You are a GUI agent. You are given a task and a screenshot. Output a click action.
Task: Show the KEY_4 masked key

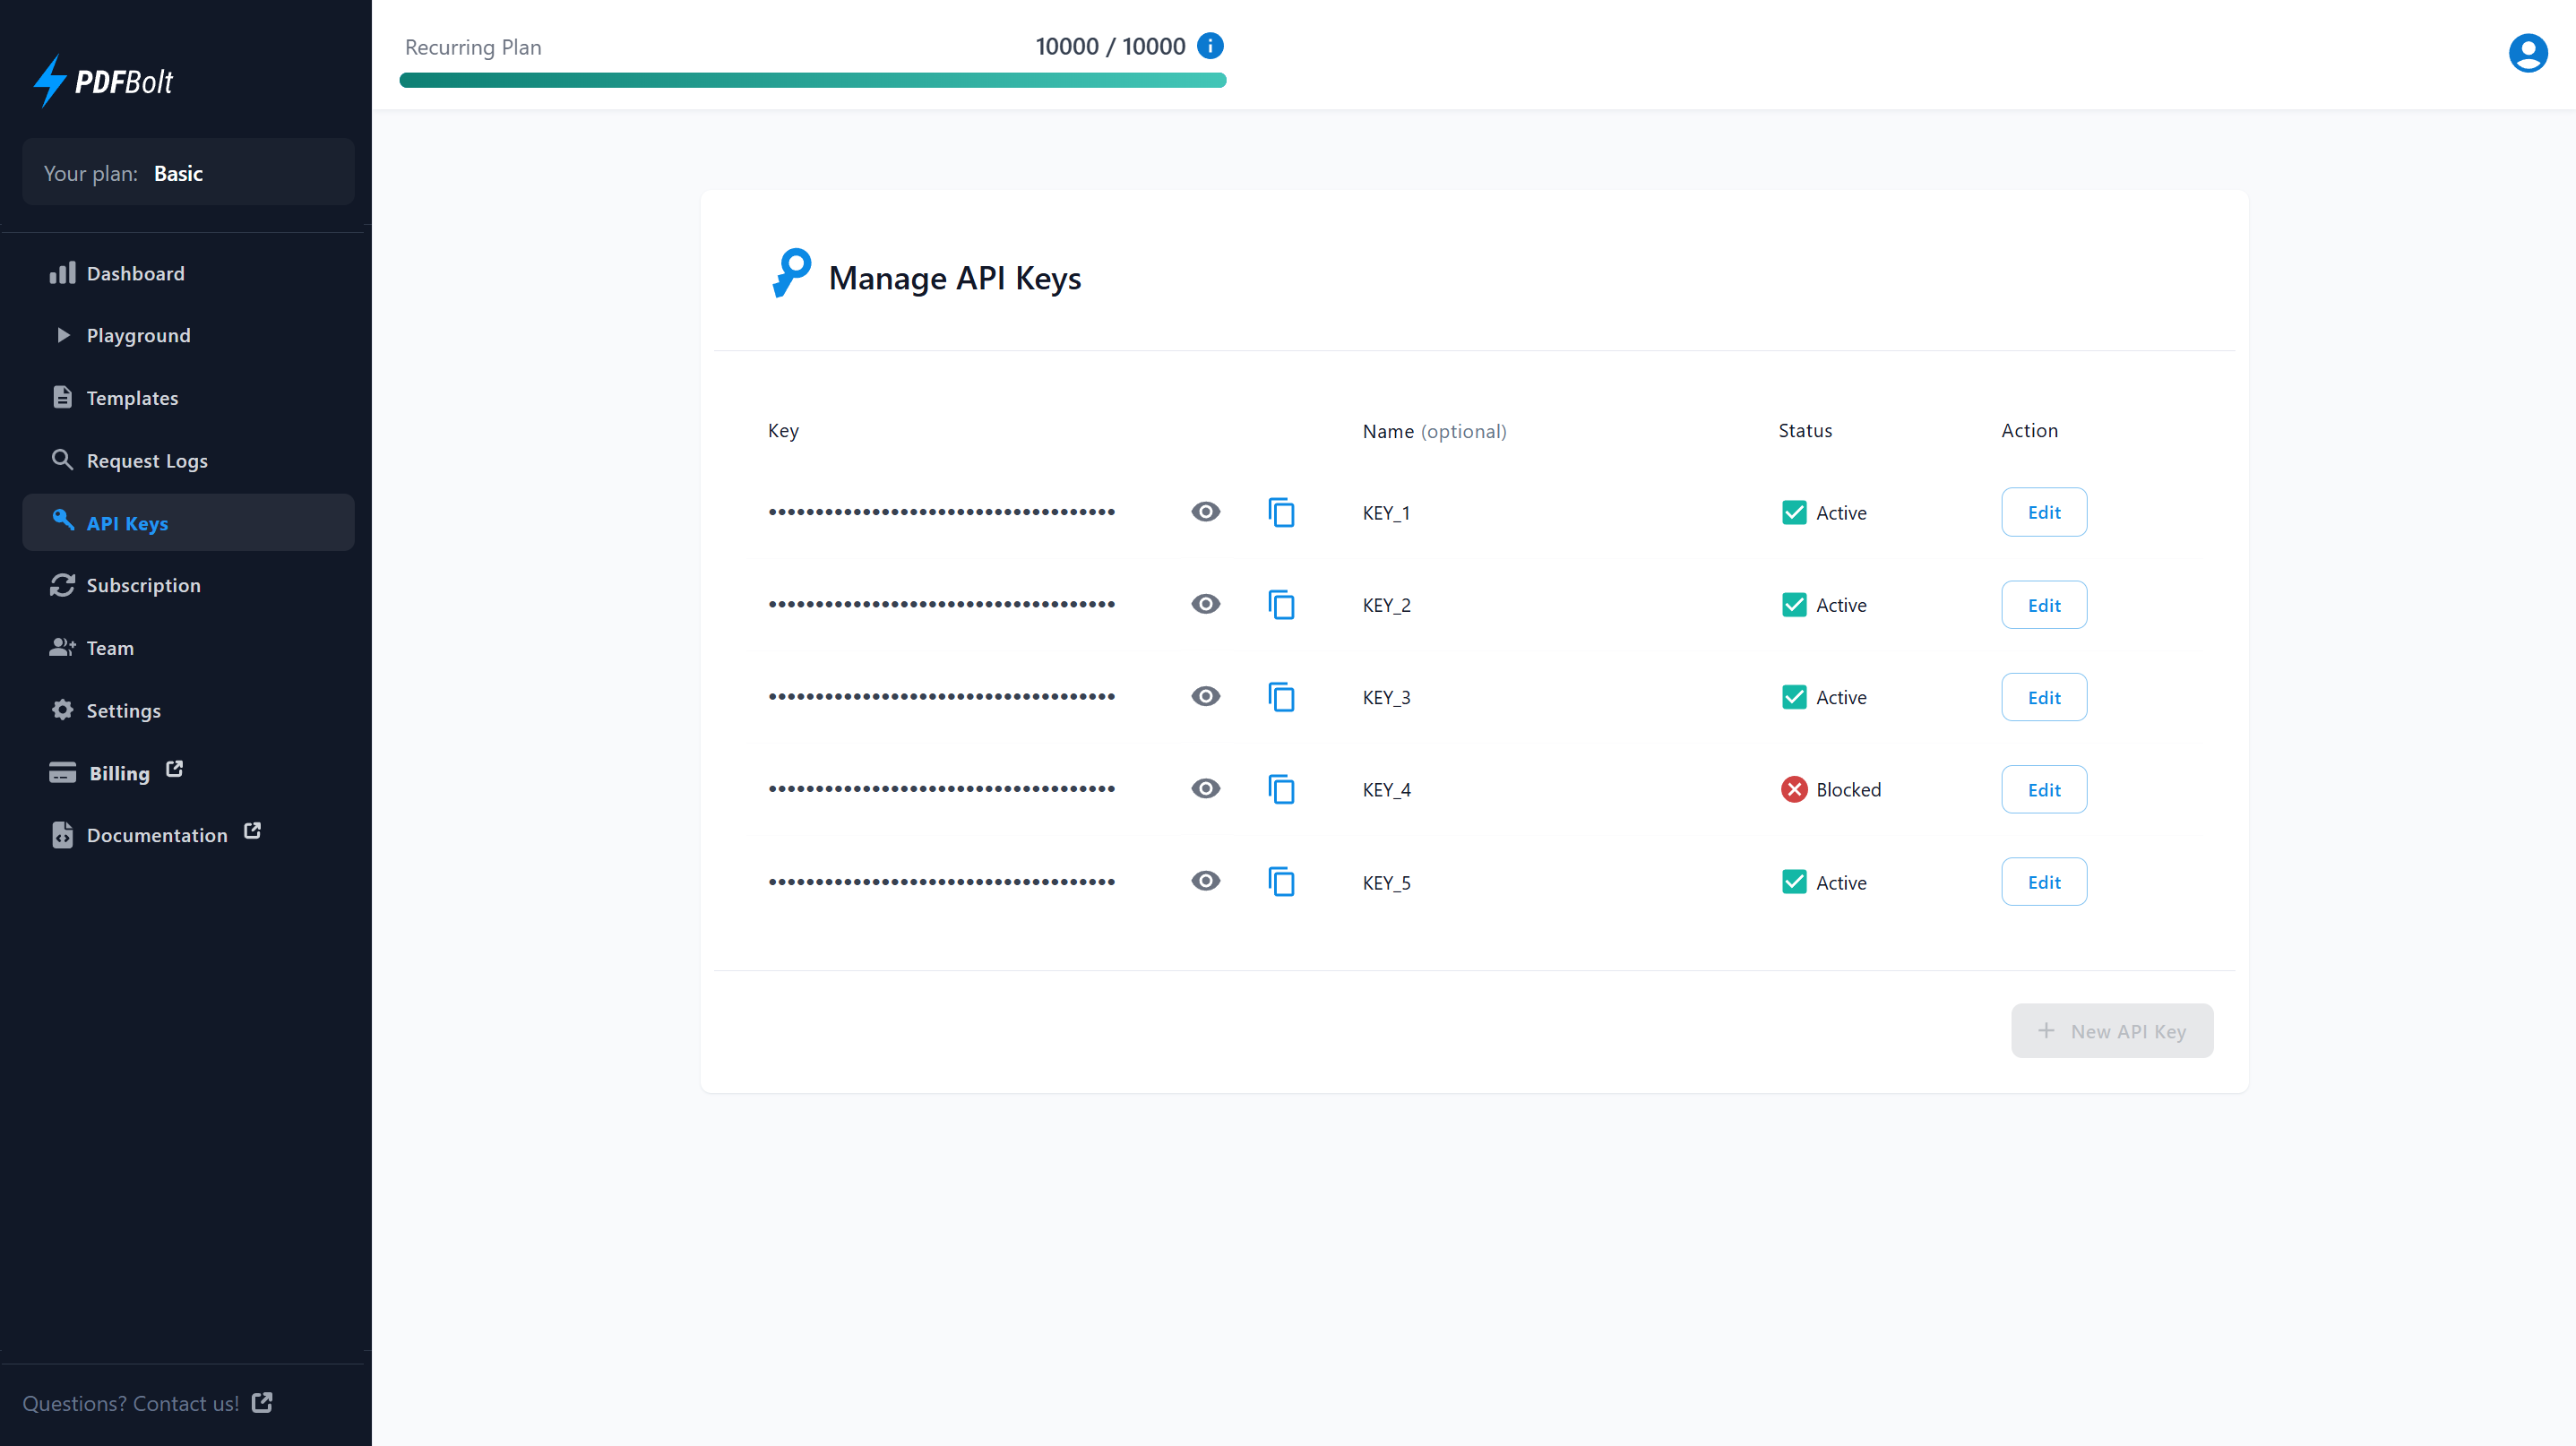(1205, 789)
